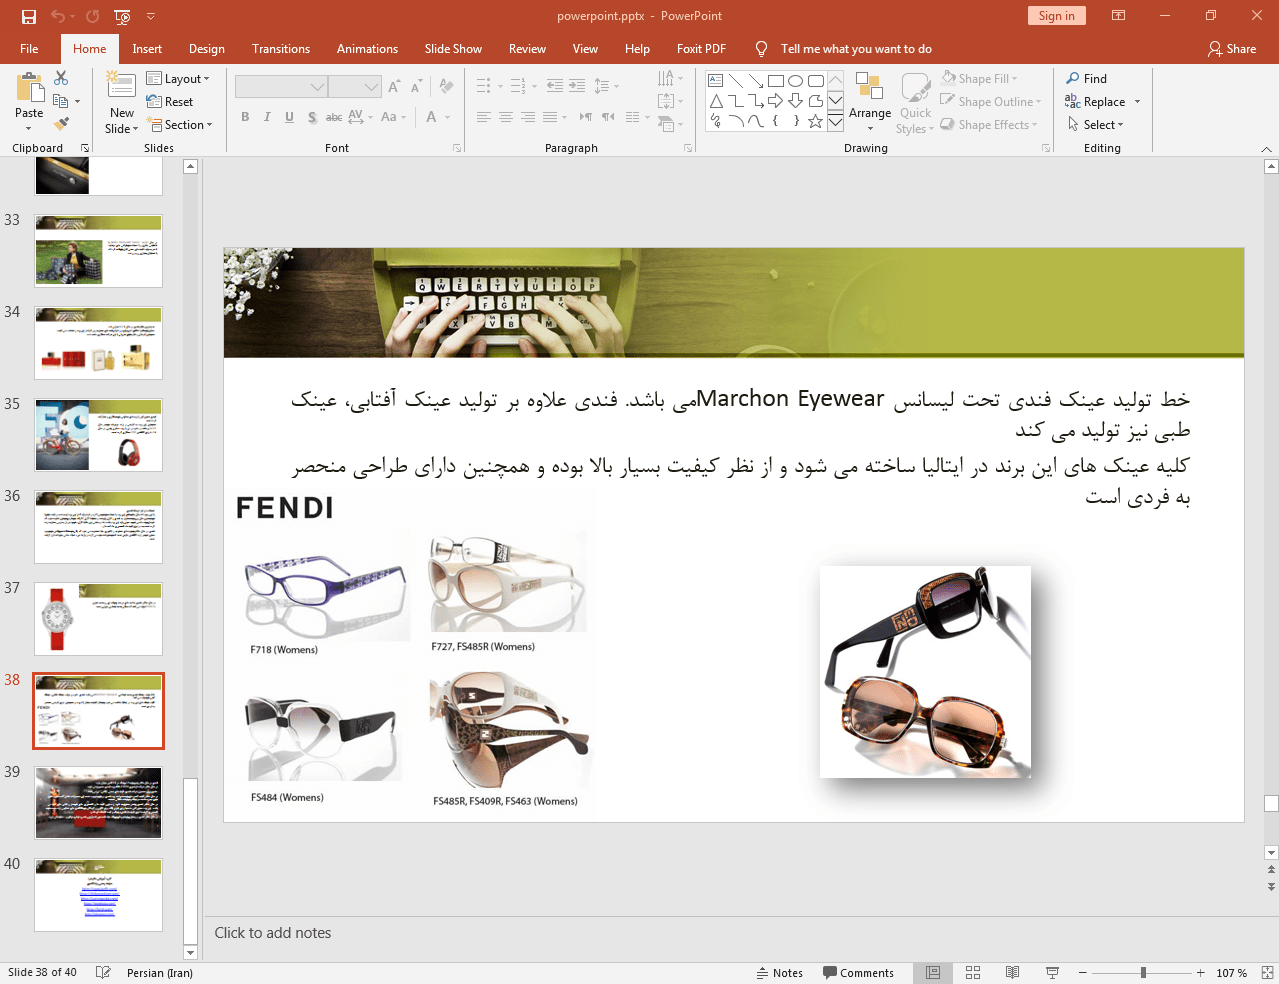Align the text to the left
This screenshot has height=984, width=1279.
tap(484, 117)
